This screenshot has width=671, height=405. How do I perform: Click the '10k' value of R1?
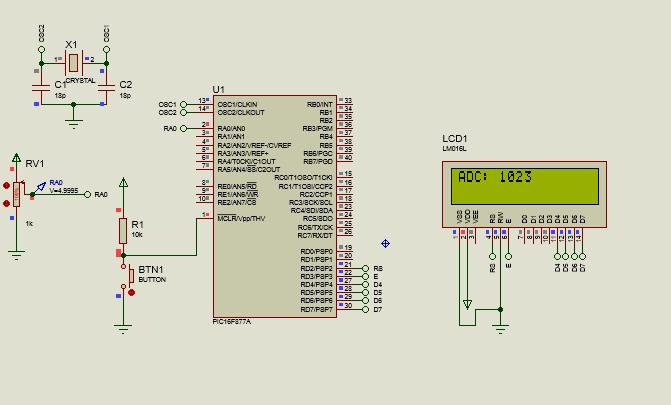point(137,235)
